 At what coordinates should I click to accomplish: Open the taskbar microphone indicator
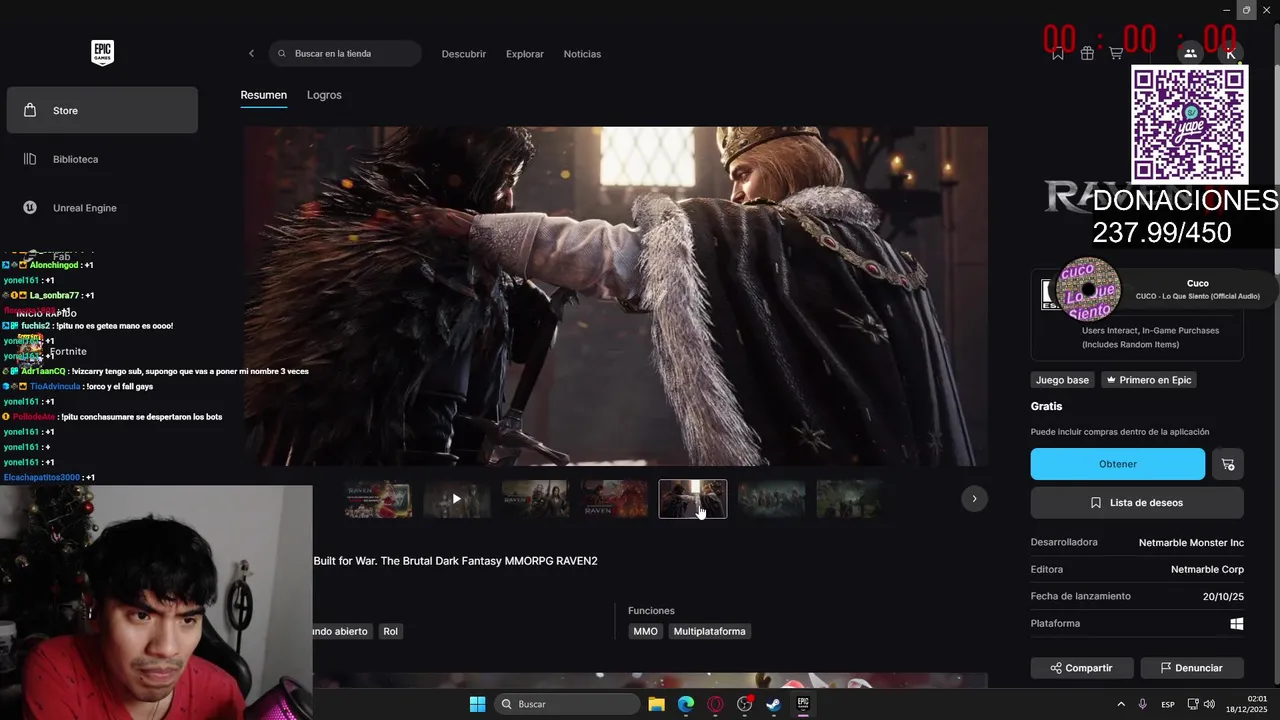pos(1142,704)
